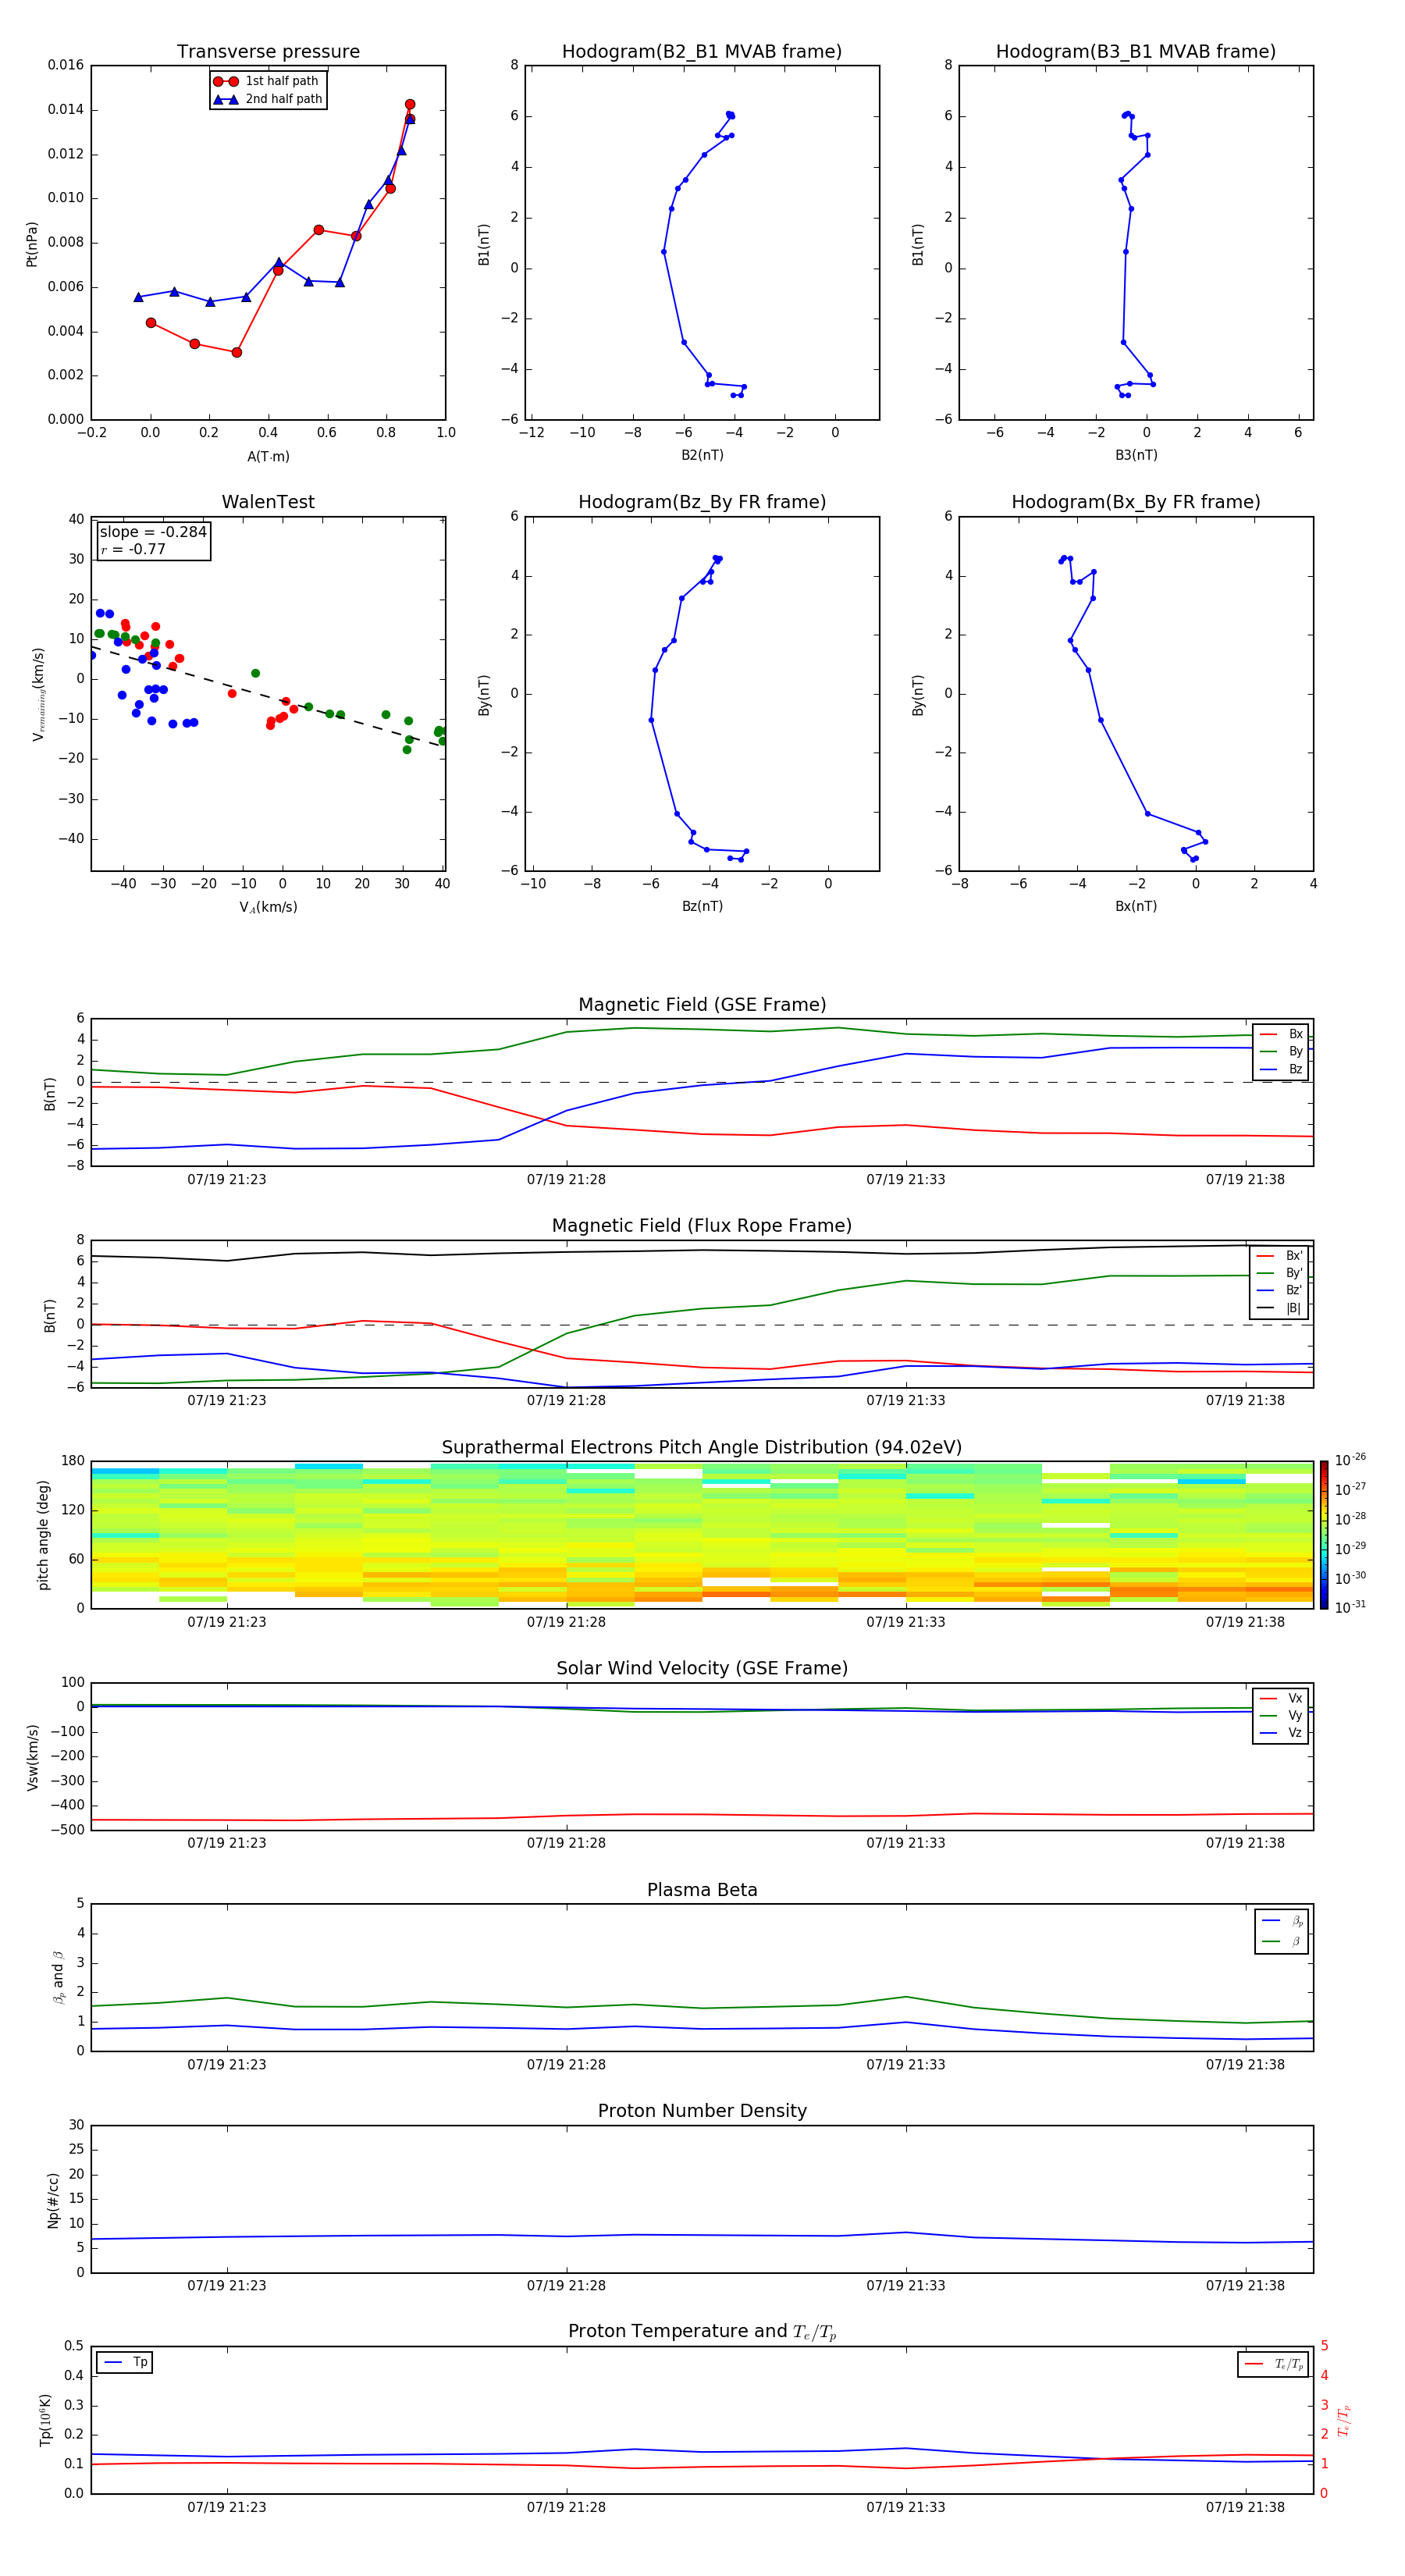Click the 'Hodogram(Bz_By FR frame)' title

point(702,502)
